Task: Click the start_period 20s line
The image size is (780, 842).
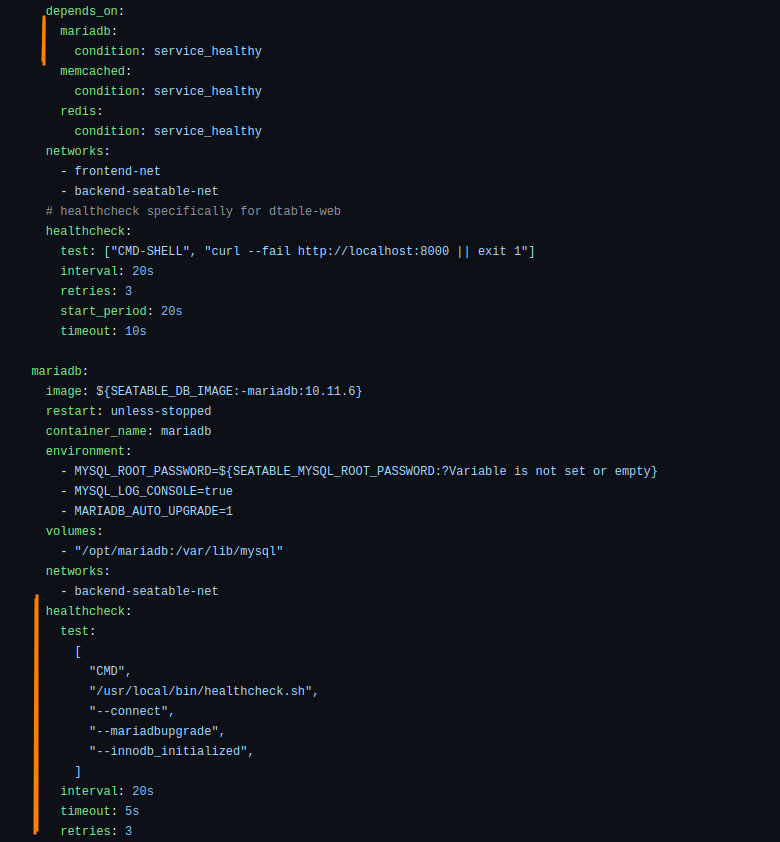Action: pyautogui.click(x=121, y=311)
